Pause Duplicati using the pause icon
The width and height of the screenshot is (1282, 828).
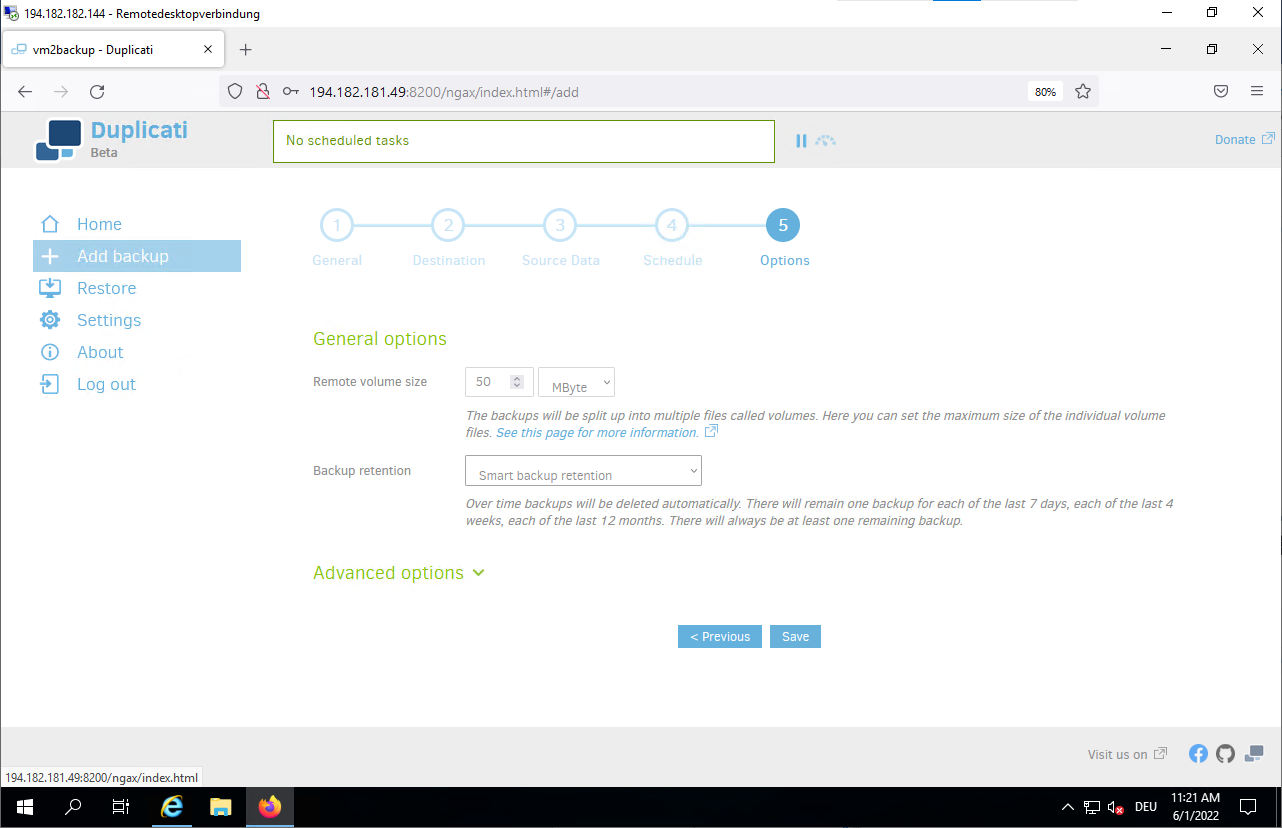pos(801,141)
